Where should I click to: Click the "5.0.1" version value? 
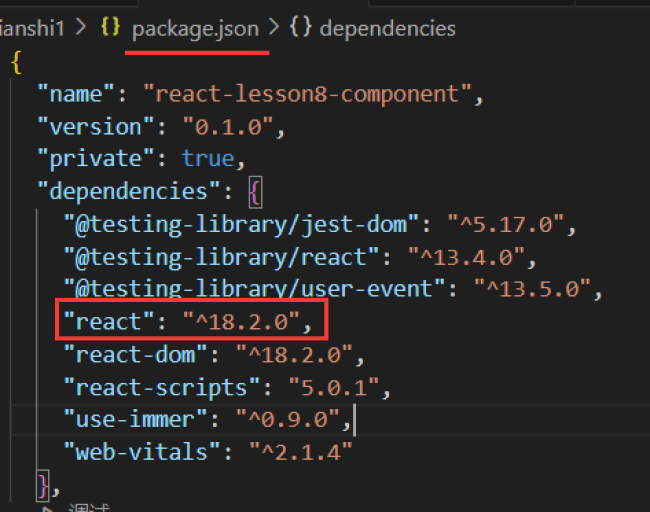334,387
